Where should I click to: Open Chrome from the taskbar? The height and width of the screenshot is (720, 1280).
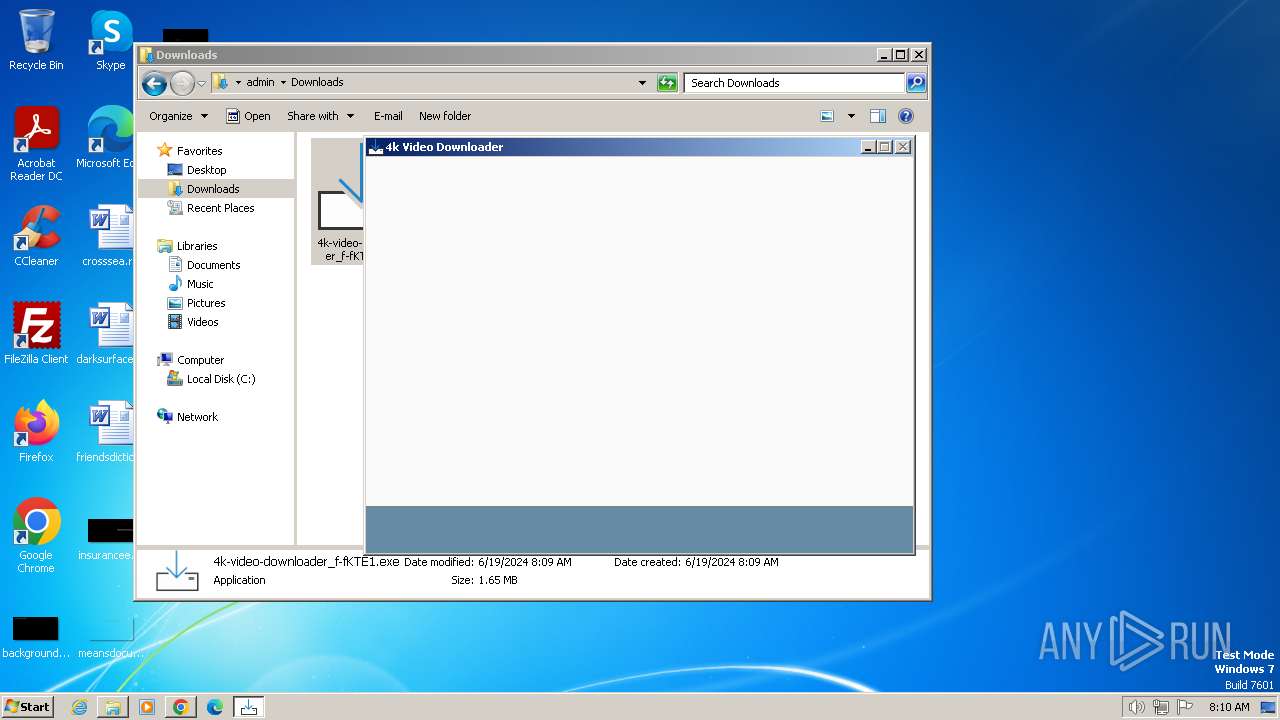click(x=181, y=707)
